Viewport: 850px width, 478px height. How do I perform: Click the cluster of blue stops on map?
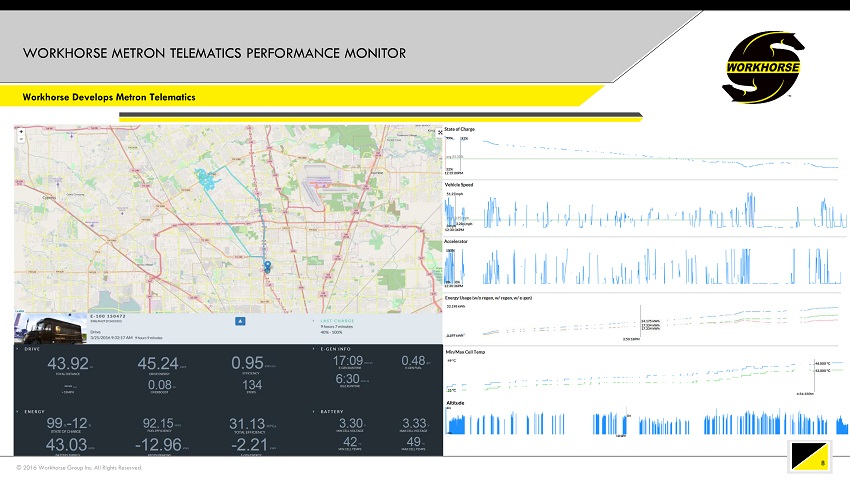coord(206,181)
